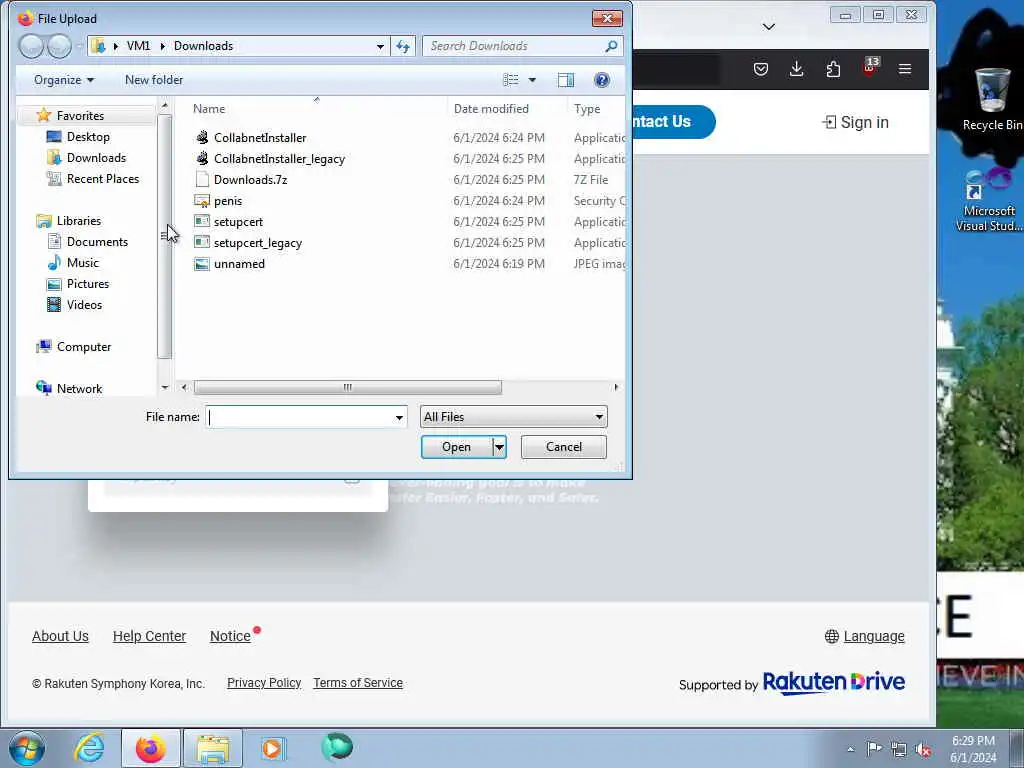This screenshot has width=1024, height=768.
Task: Click the Open button
Action: (x=456, y=447)
